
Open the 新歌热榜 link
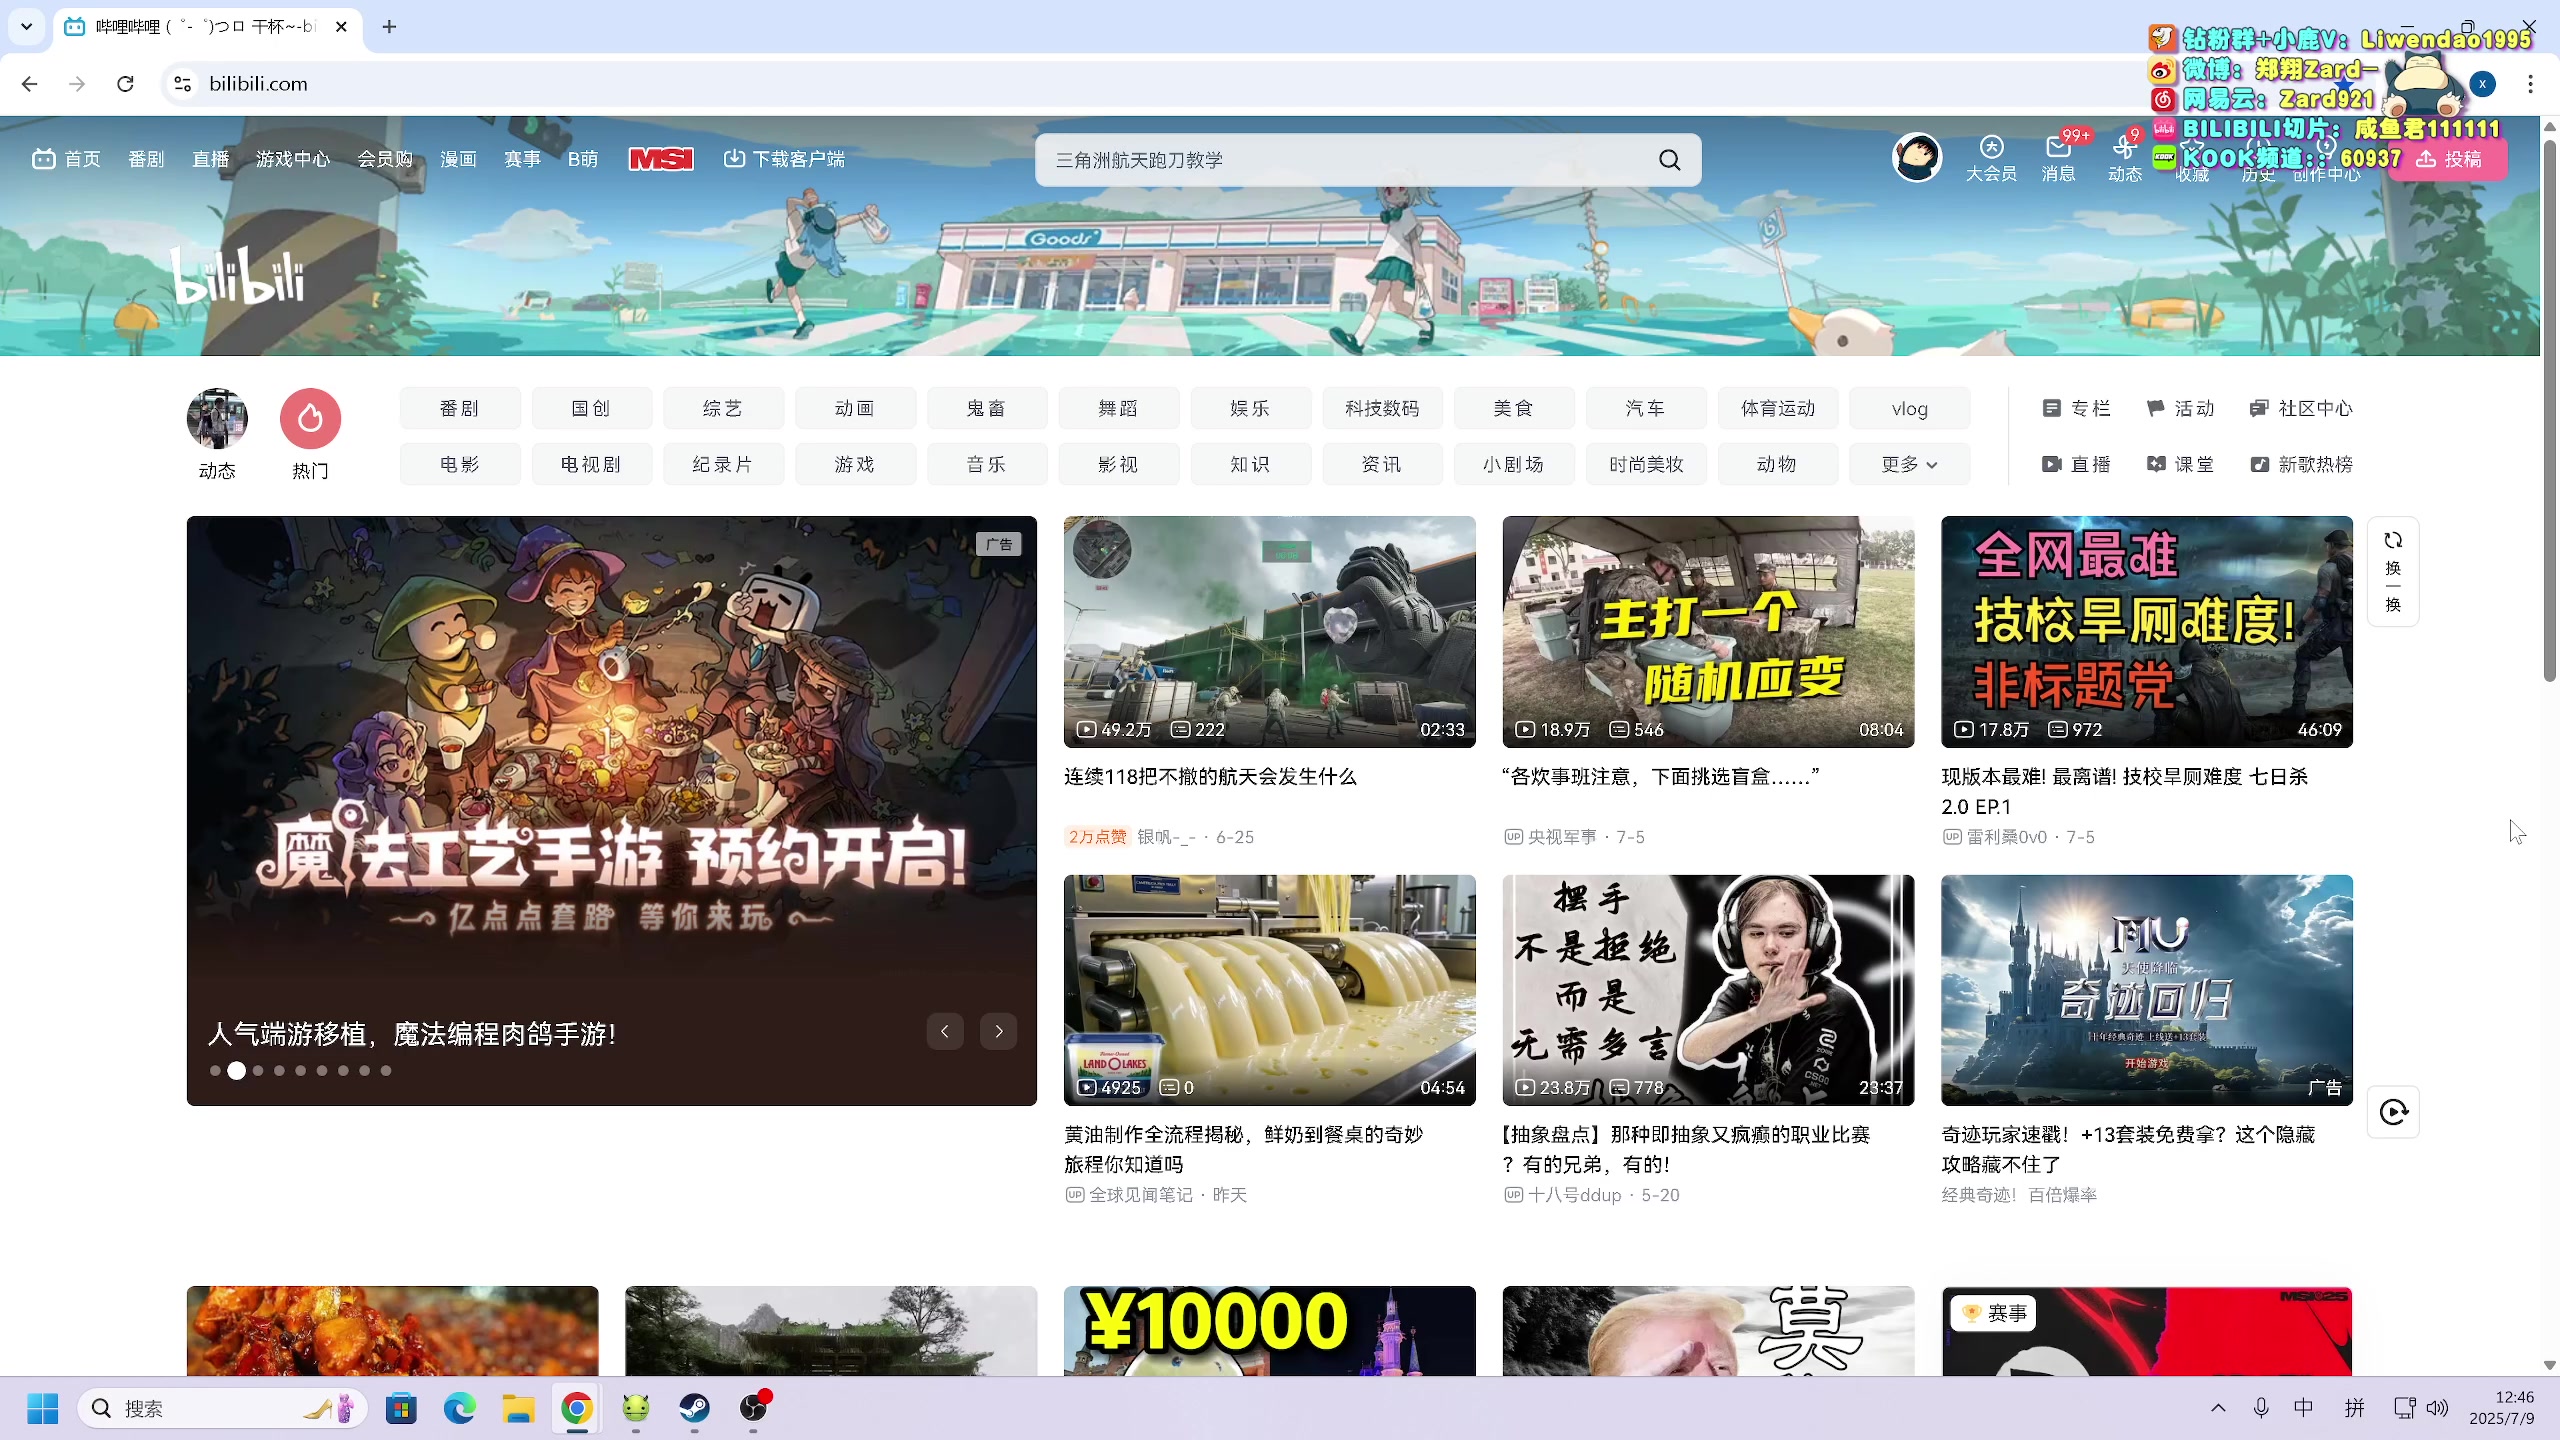pos(2300,464)
